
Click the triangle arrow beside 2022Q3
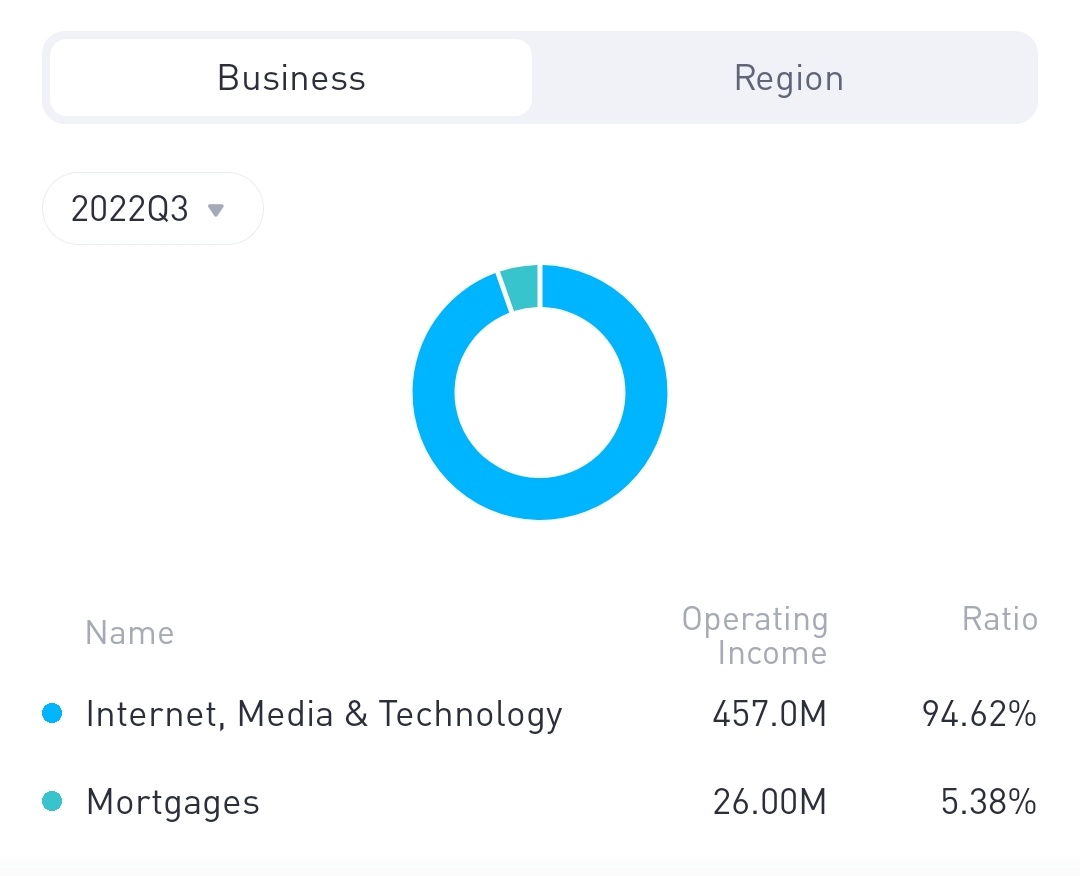point(215,210)
